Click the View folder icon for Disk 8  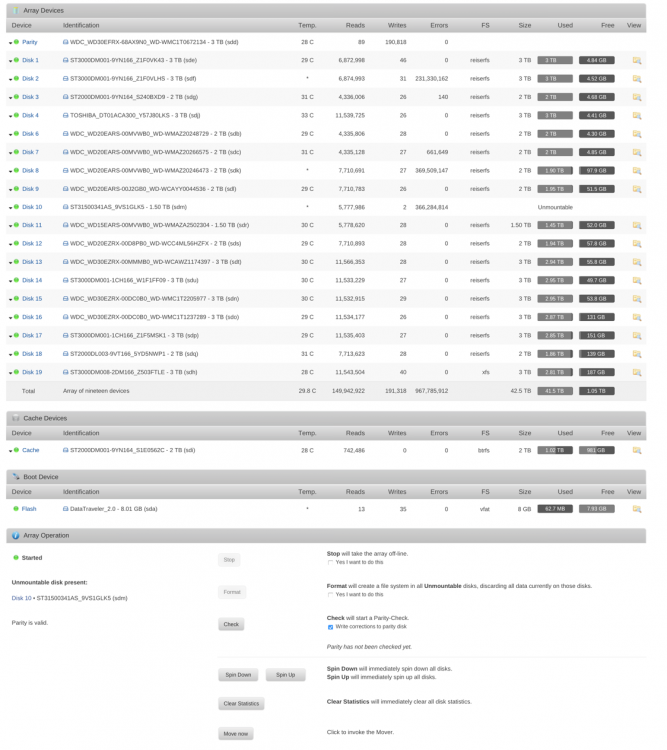click(637, 170)
